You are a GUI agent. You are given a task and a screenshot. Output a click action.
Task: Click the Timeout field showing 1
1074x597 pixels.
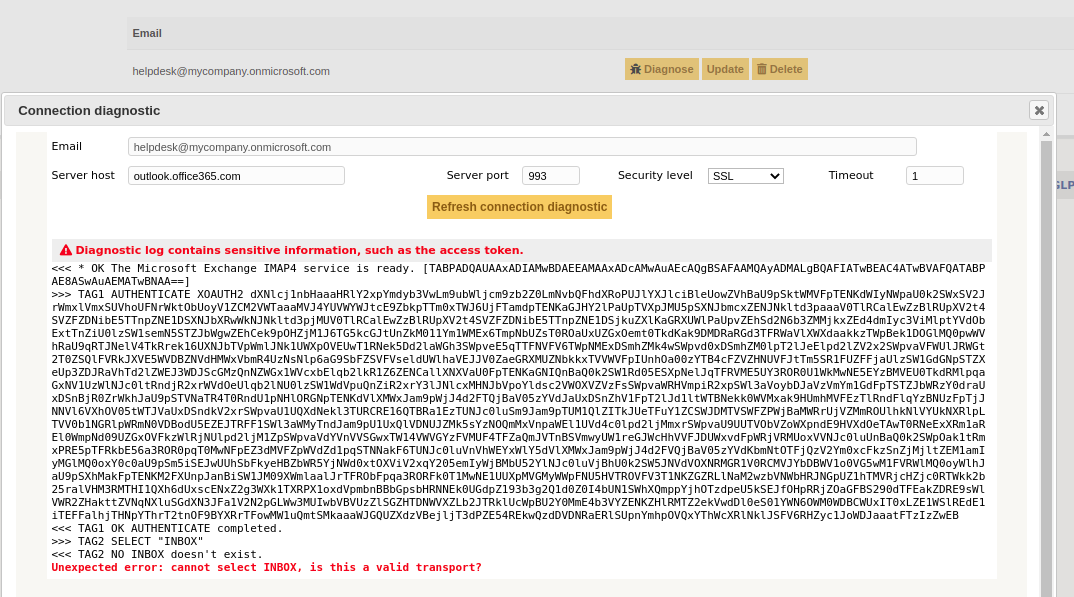[933, 175]
